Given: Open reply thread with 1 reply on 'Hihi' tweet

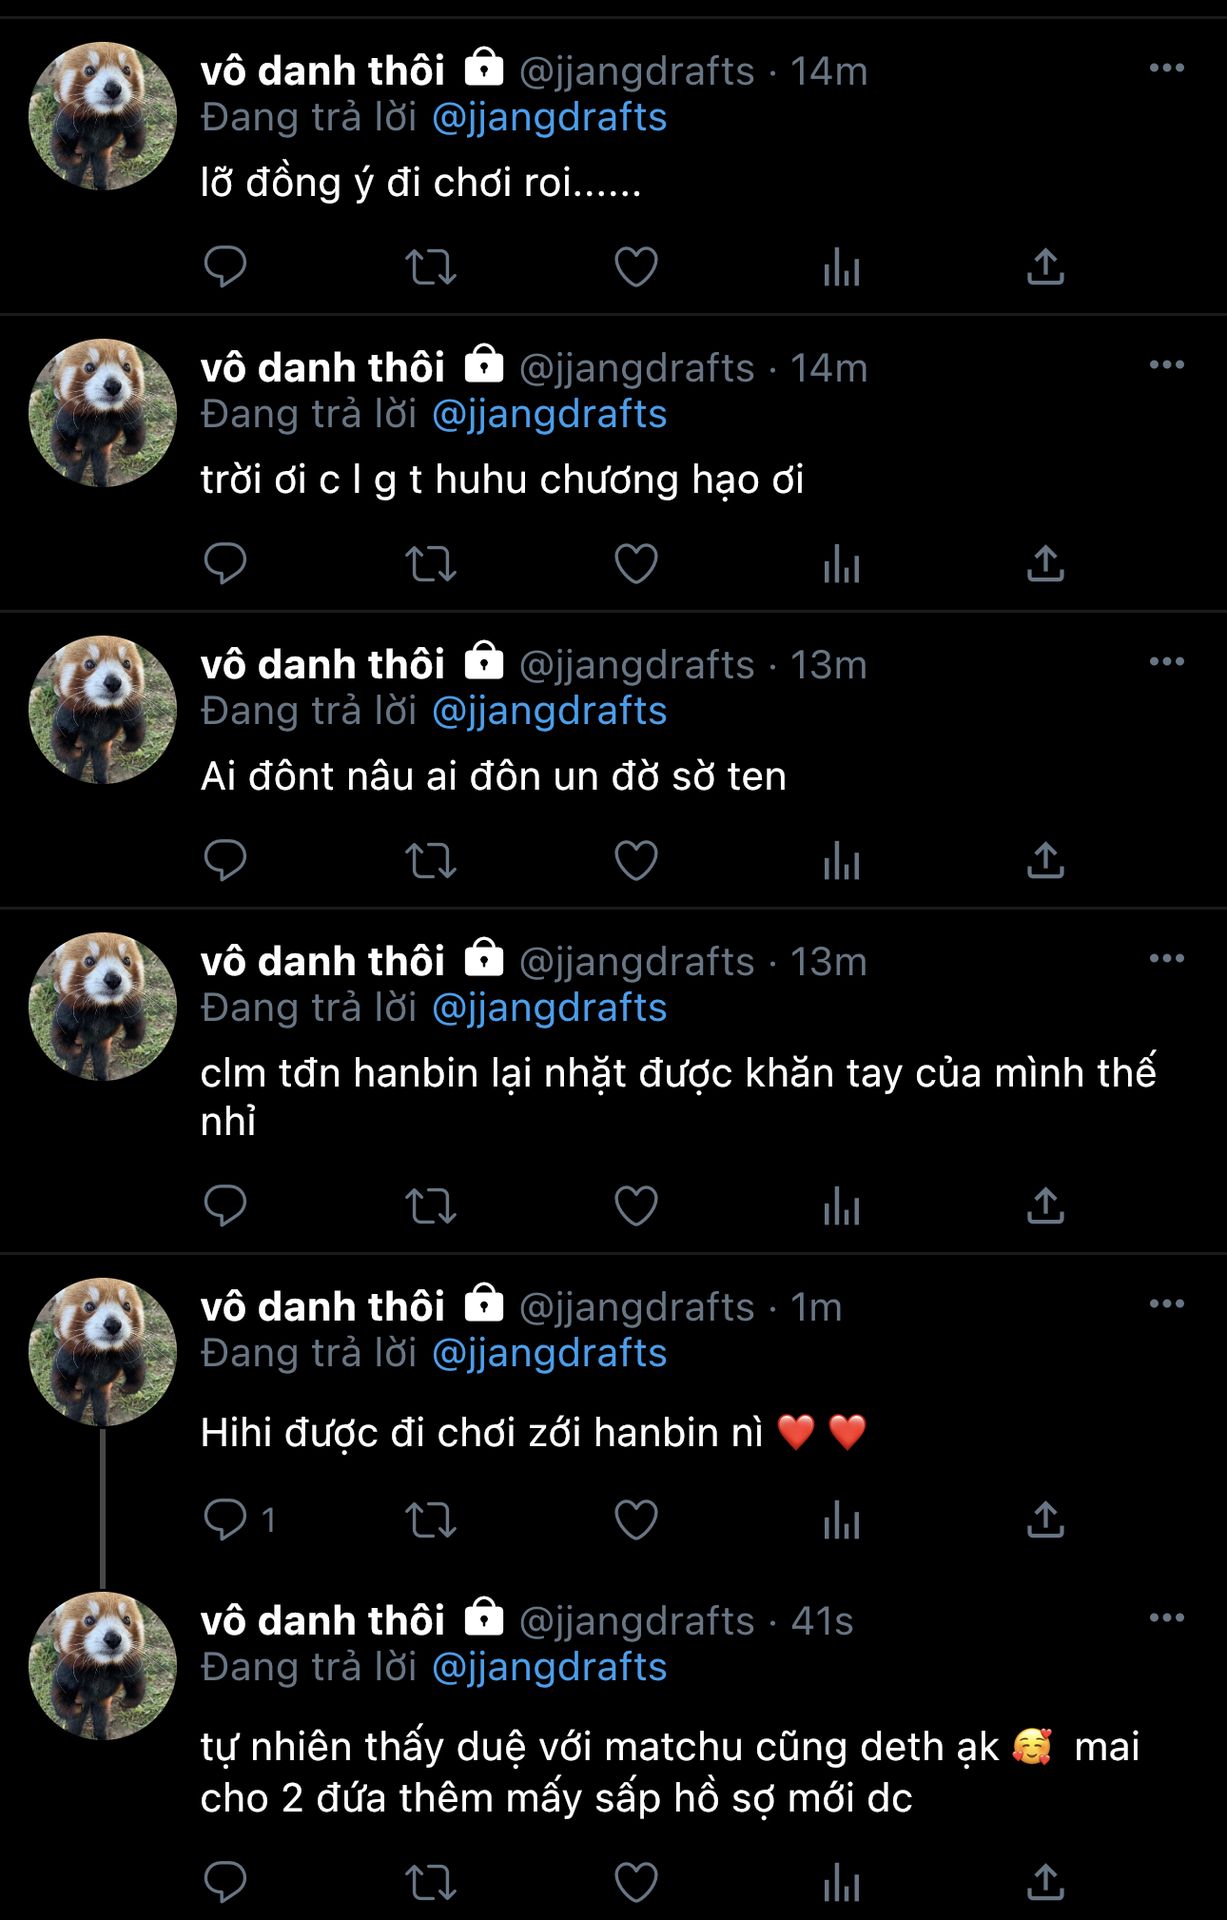Looking at the screenshot, I should (240, 1520).
